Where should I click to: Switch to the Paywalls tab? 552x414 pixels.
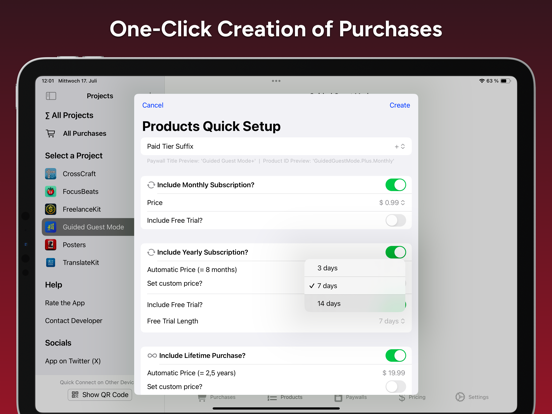pyautogui.click(x=350, y=397)
